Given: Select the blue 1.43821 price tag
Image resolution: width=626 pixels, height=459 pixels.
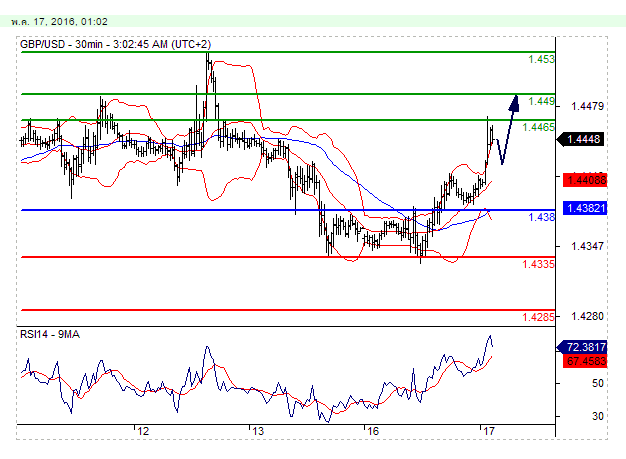Looking at the screenshot, I should (581, 208).
